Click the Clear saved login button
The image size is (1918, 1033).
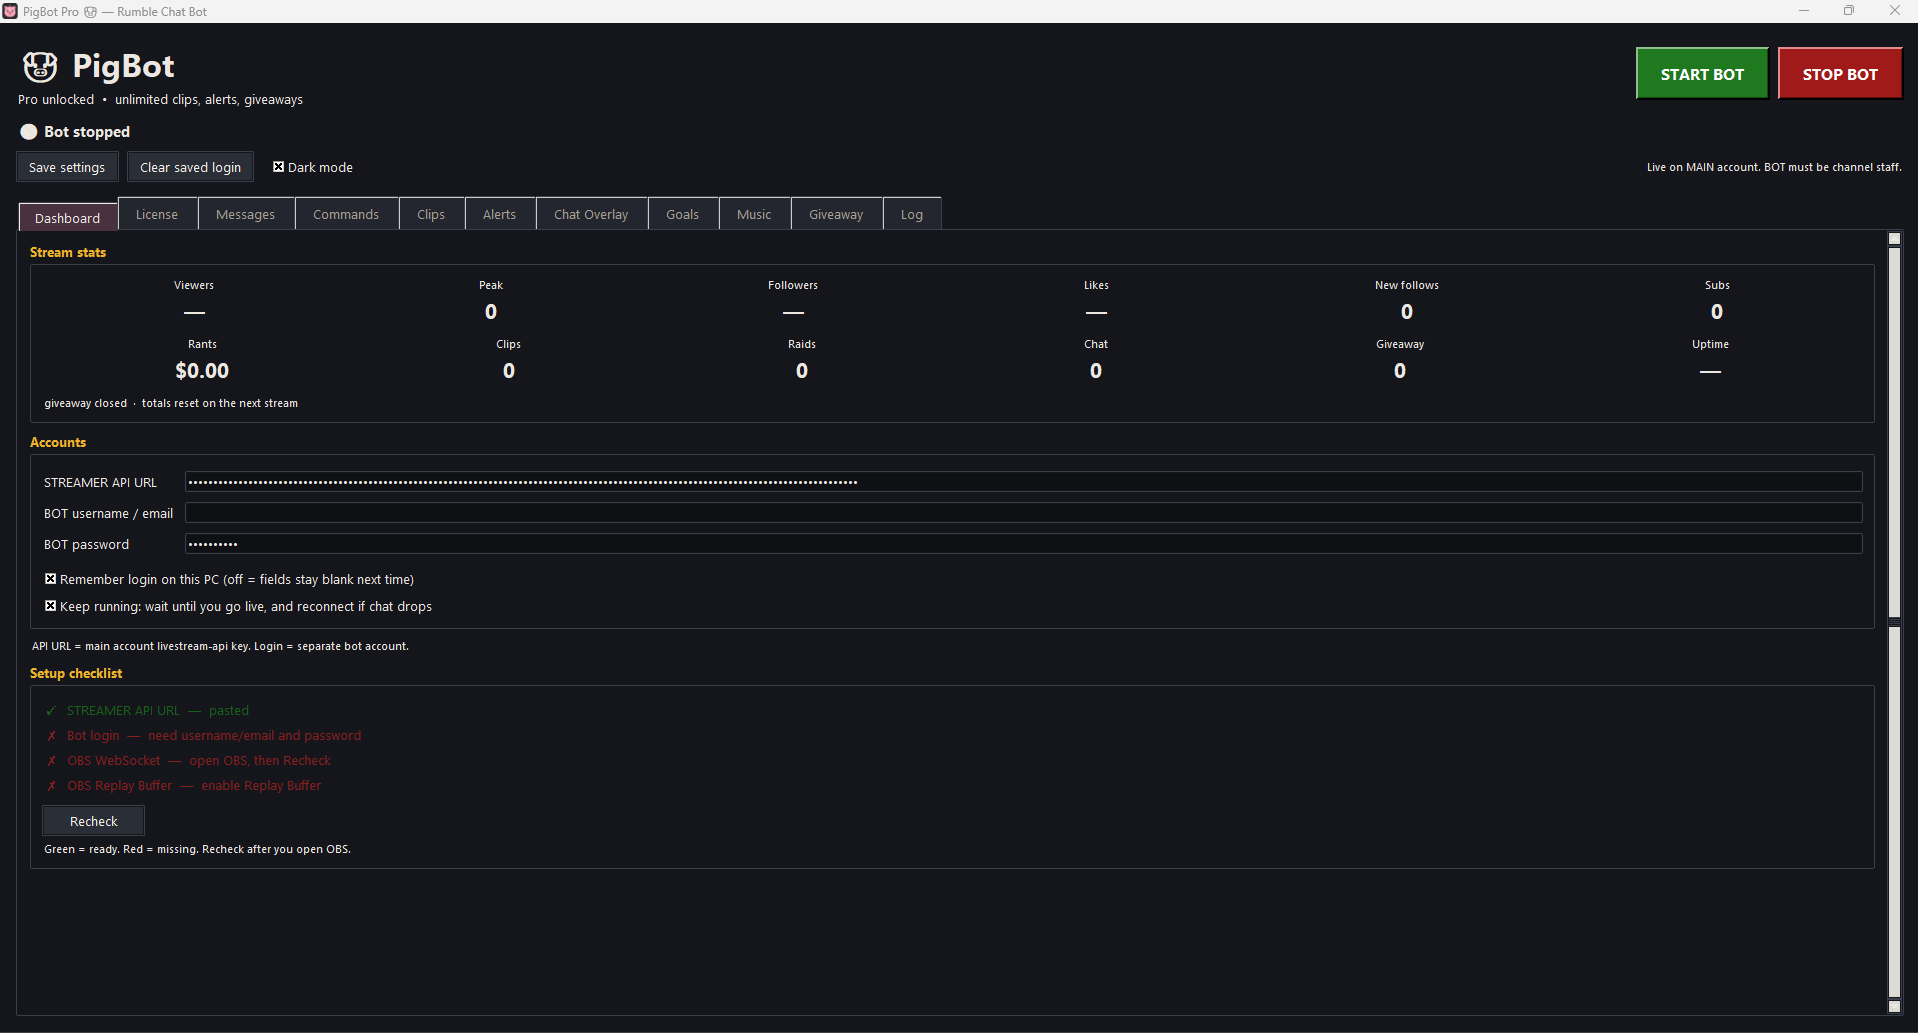tap(190, 167)
